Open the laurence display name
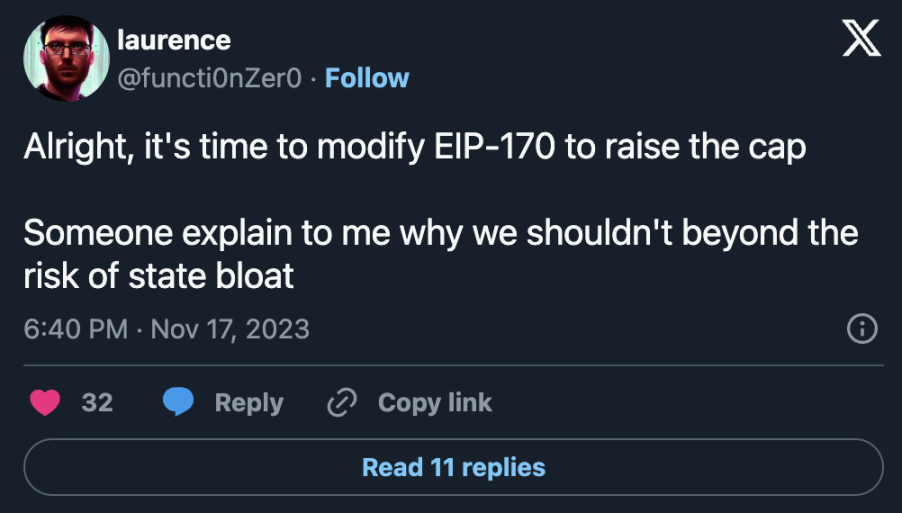 point(174,40)
